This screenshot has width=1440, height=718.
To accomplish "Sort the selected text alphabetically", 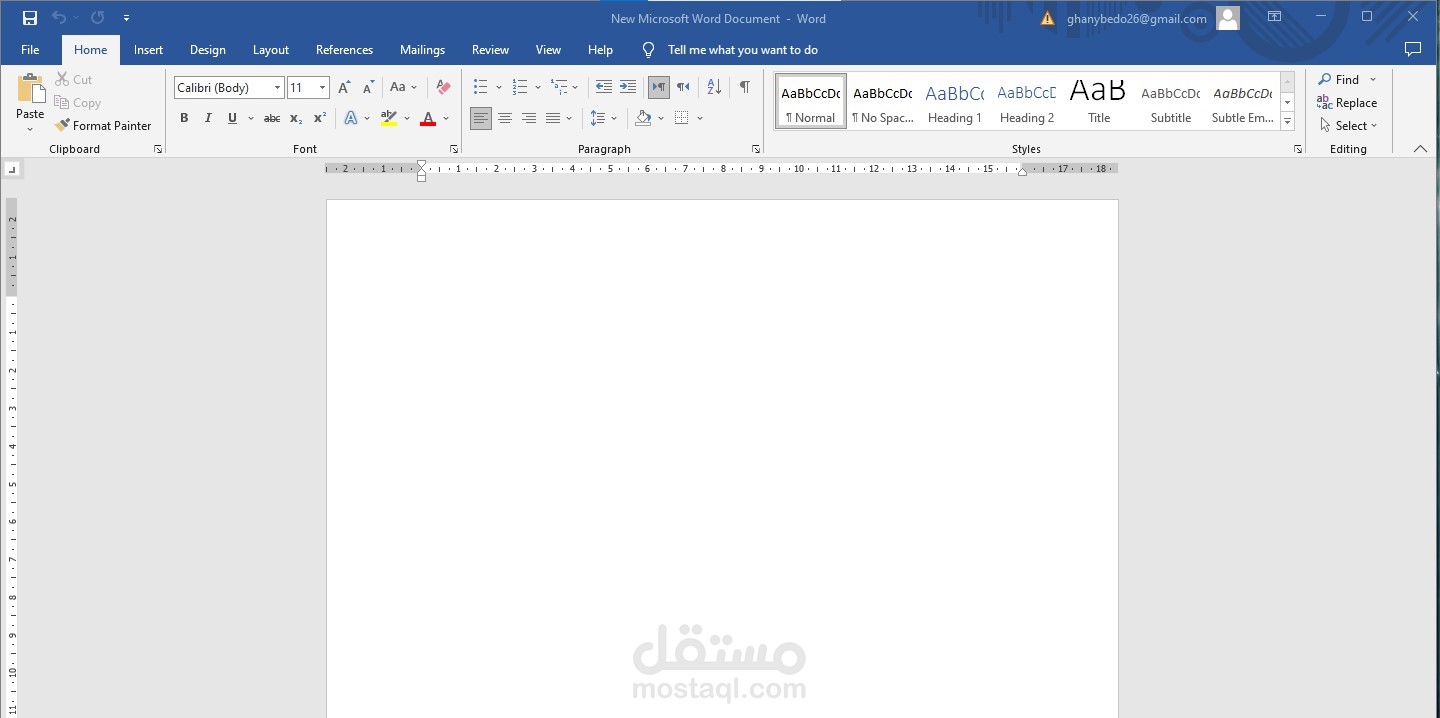I will (x=714, y=87).
